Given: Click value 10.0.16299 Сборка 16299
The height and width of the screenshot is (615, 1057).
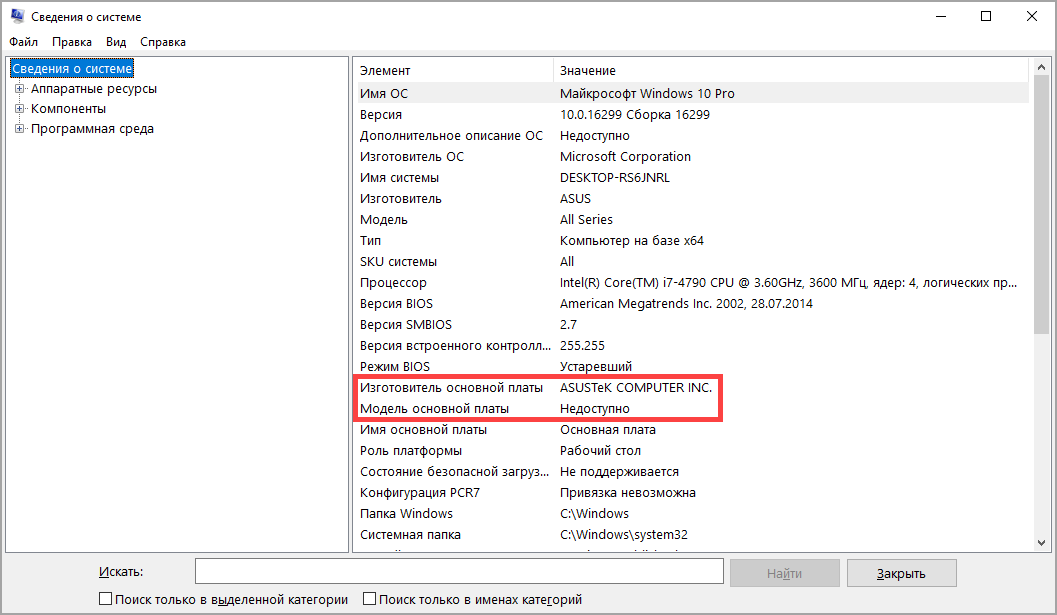Looking at the screenshot, I should click(635, 115).
